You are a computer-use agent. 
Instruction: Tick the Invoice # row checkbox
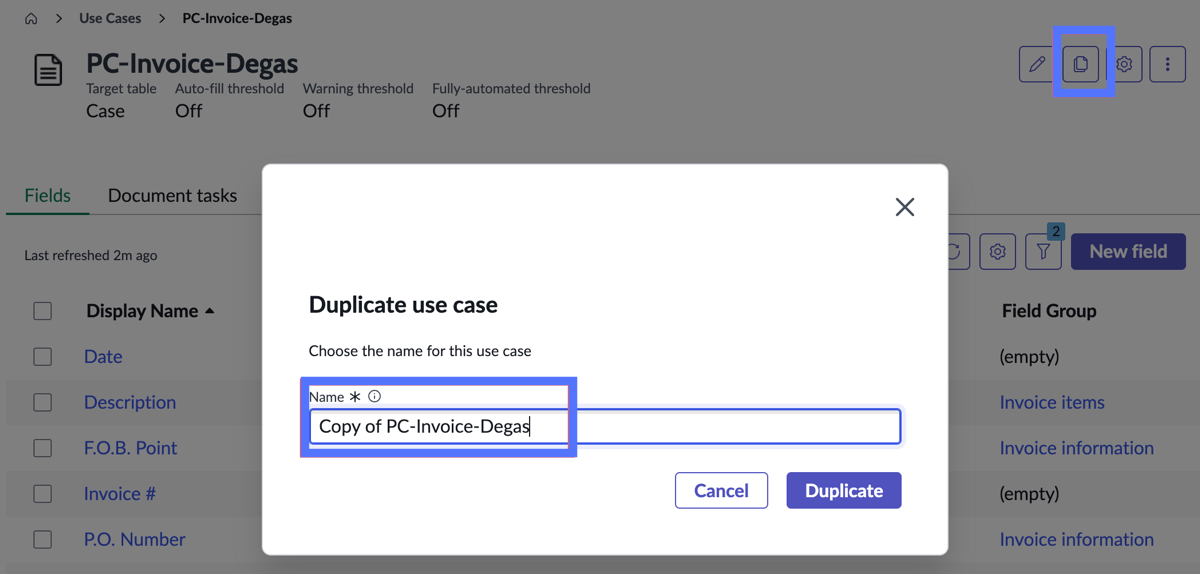click(x=42, y=493)
